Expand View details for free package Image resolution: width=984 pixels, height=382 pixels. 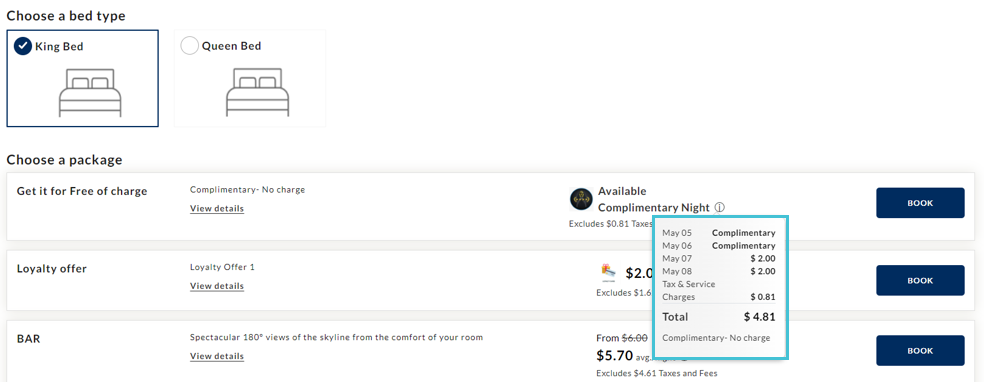tap(217, 208)
